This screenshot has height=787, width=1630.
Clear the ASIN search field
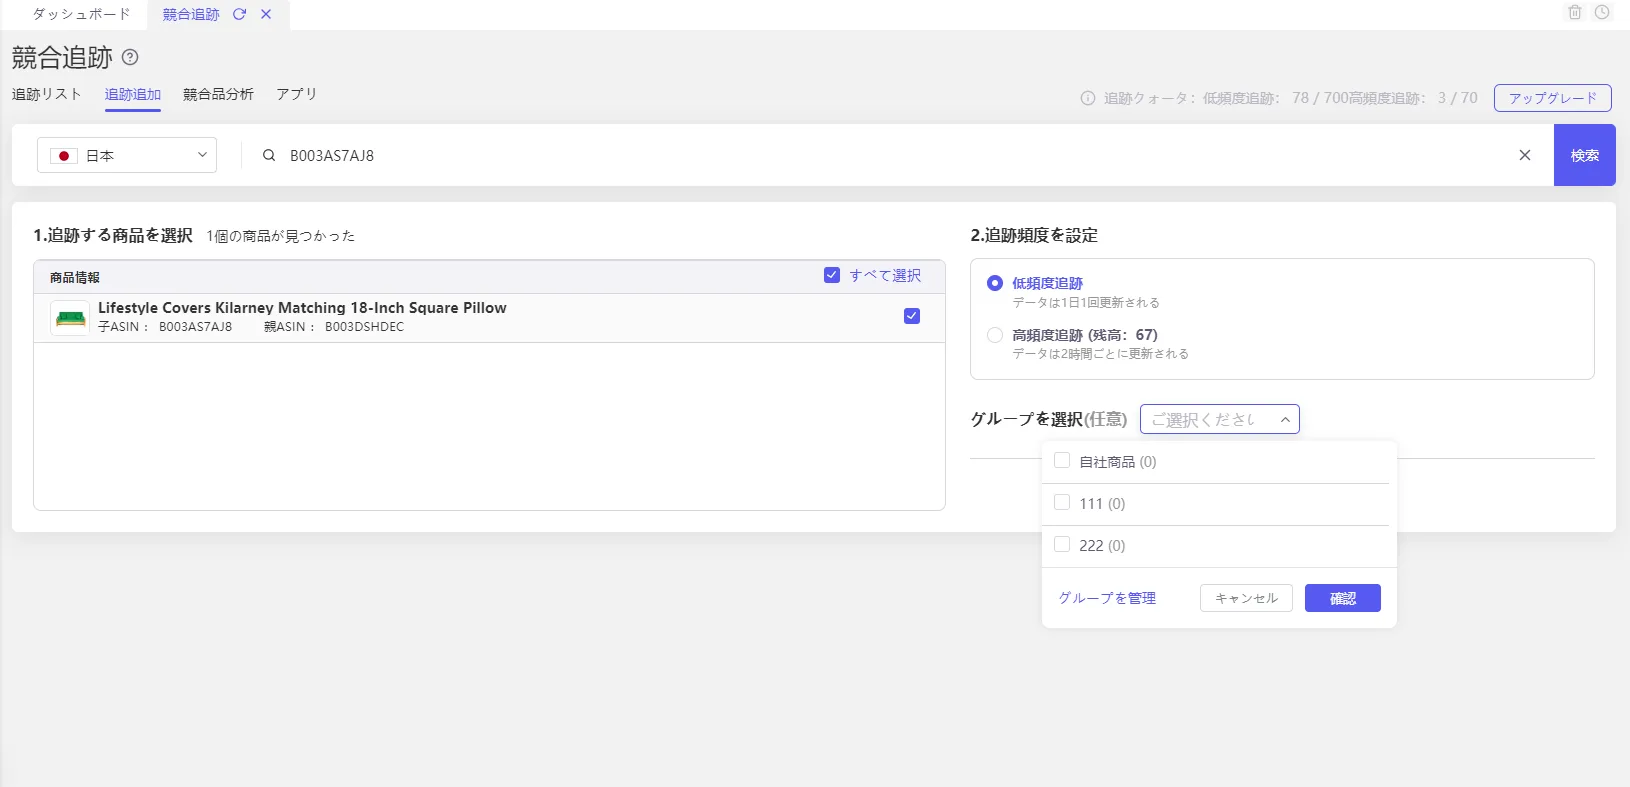1525,155
